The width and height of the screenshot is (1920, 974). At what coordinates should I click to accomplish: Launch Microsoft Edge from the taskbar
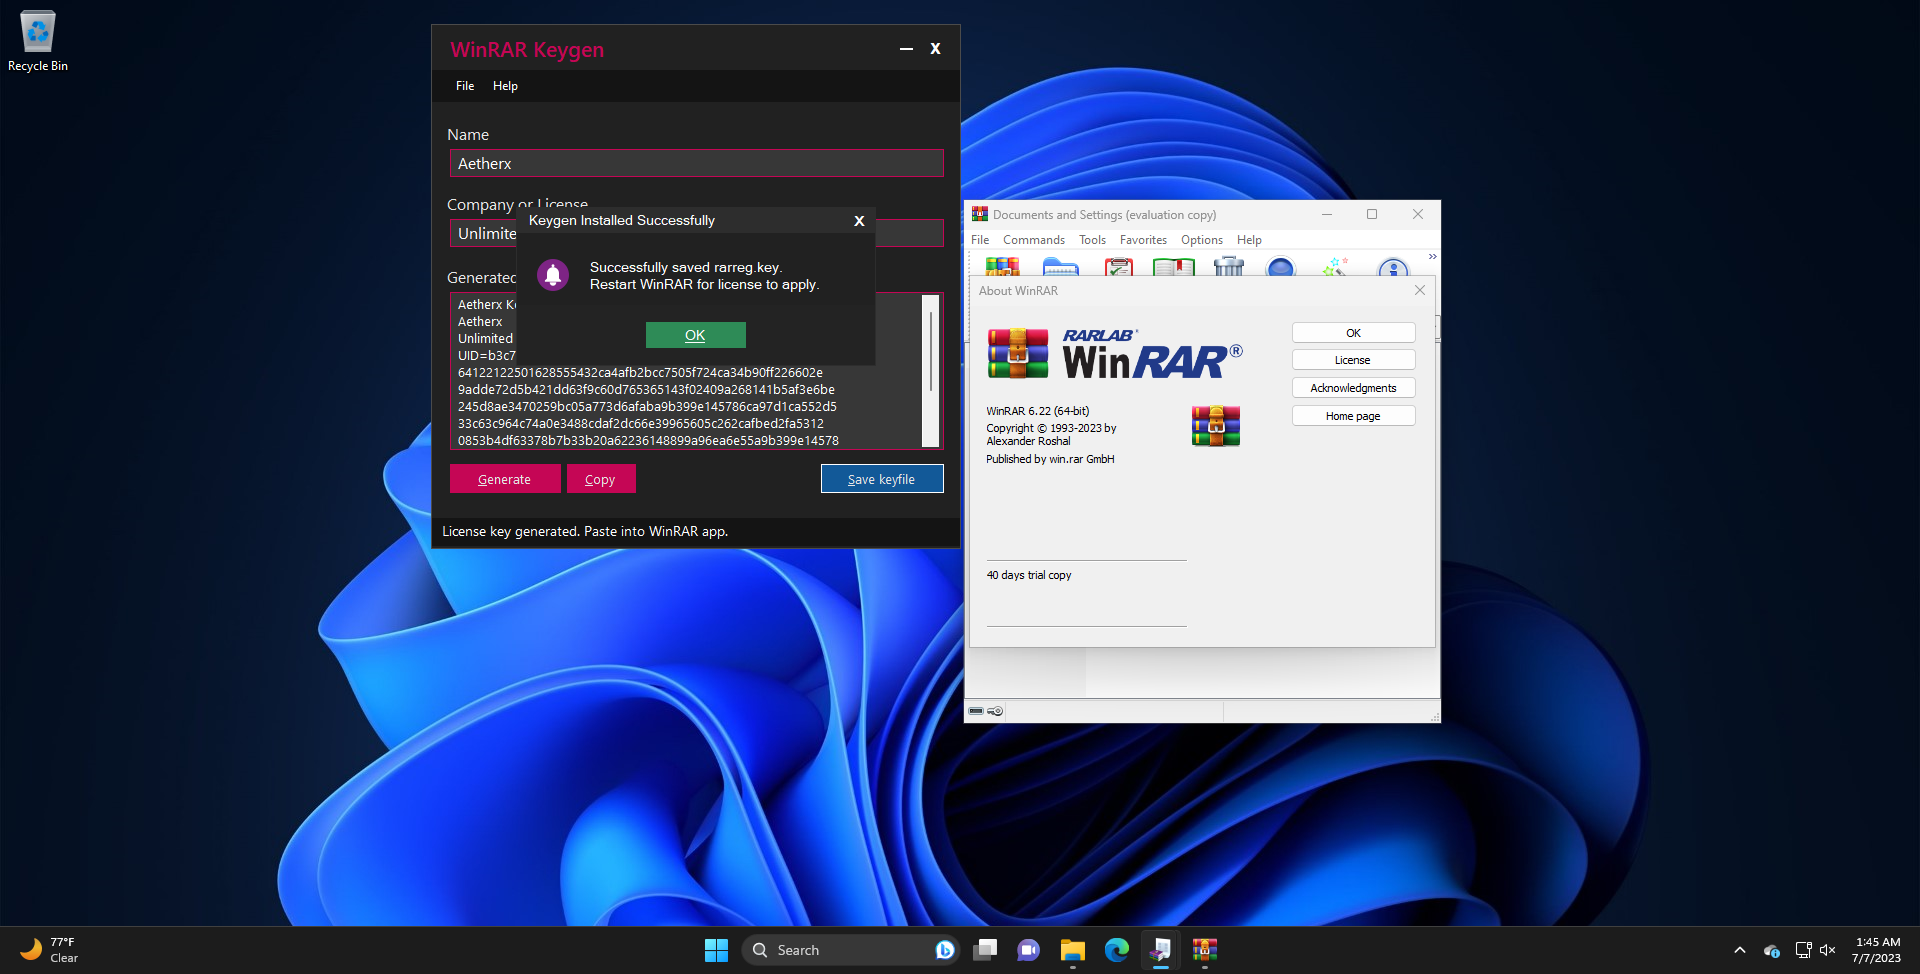(x=1117, y=950)
